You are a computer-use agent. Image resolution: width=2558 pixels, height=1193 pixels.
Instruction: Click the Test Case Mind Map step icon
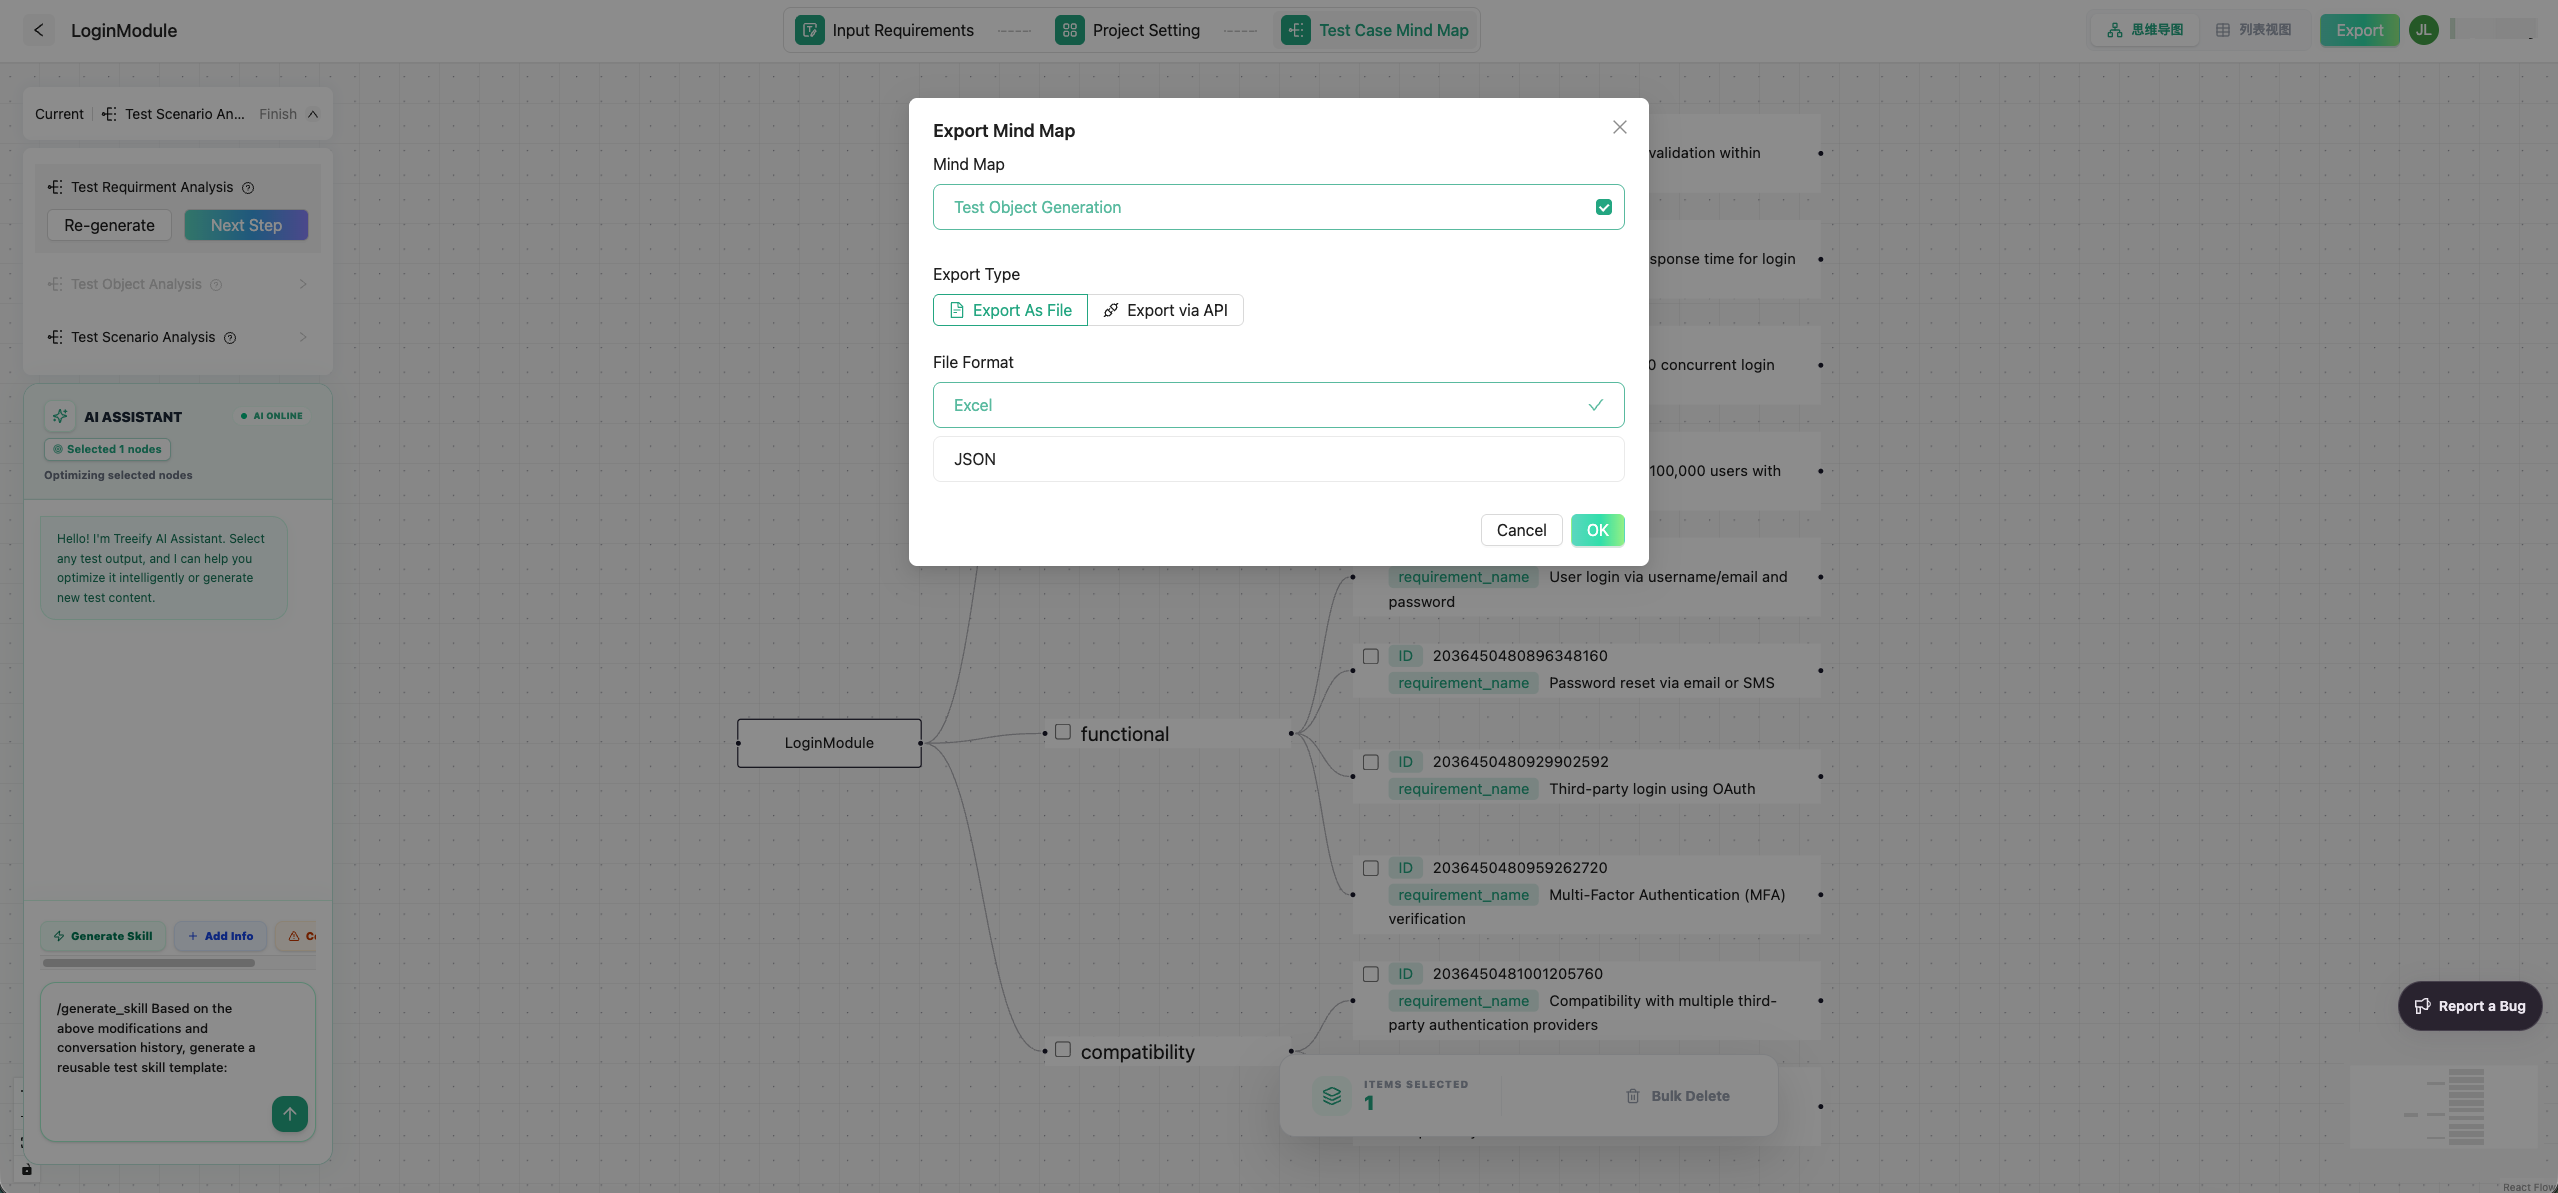(x=1295, y=30)
